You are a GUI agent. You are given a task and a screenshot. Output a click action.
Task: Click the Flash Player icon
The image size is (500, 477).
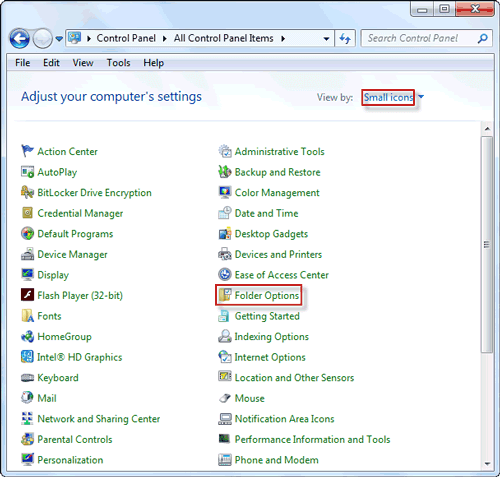27,295
